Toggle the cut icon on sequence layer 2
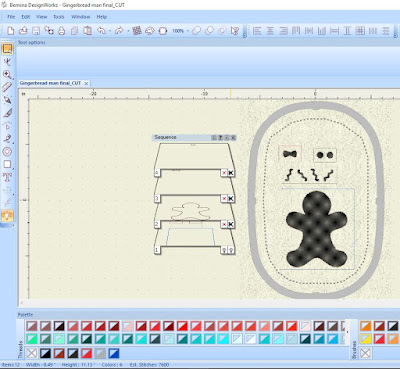Viewport: 400px width, 369px height. pyautogui.click(x=231, y=224)
